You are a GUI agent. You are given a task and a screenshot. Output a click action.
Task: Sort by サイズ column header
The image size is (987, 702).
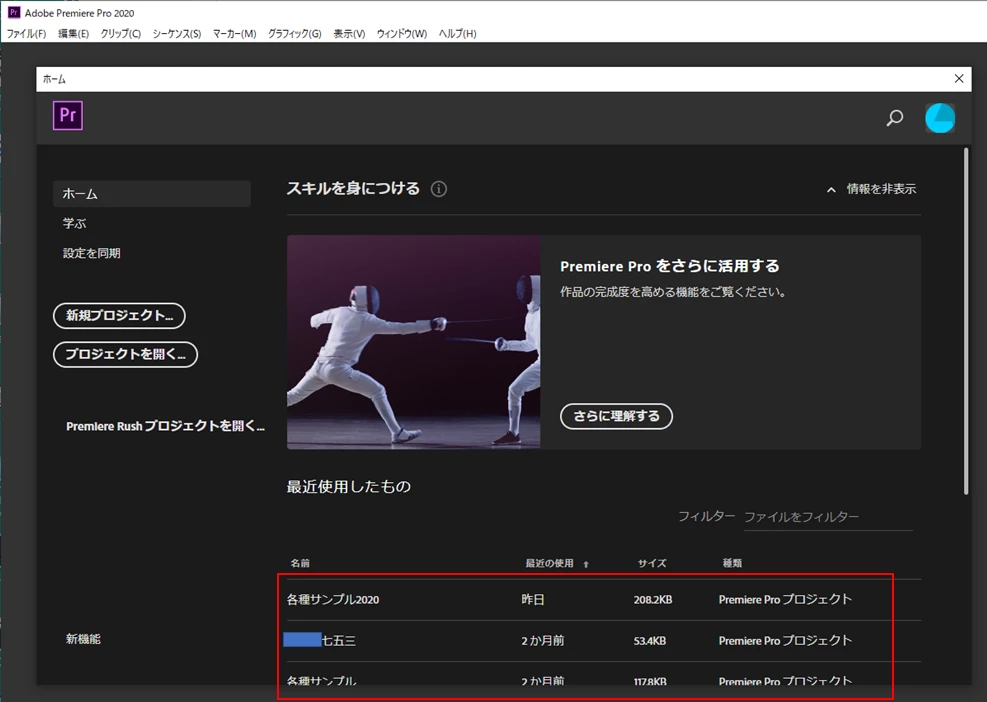(x=652, y=563)
